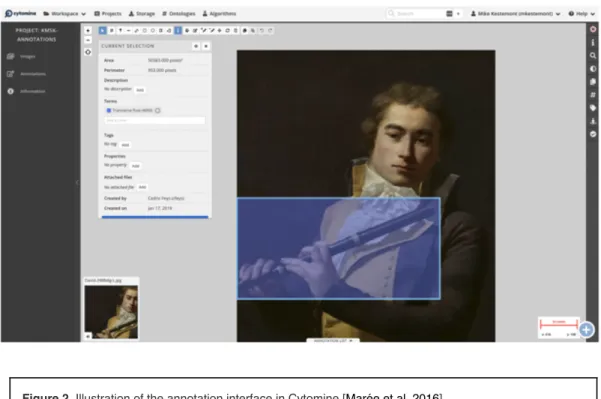The image size is (601, 399).
Task: Add a description with the Add button
Action: [140, 90]
